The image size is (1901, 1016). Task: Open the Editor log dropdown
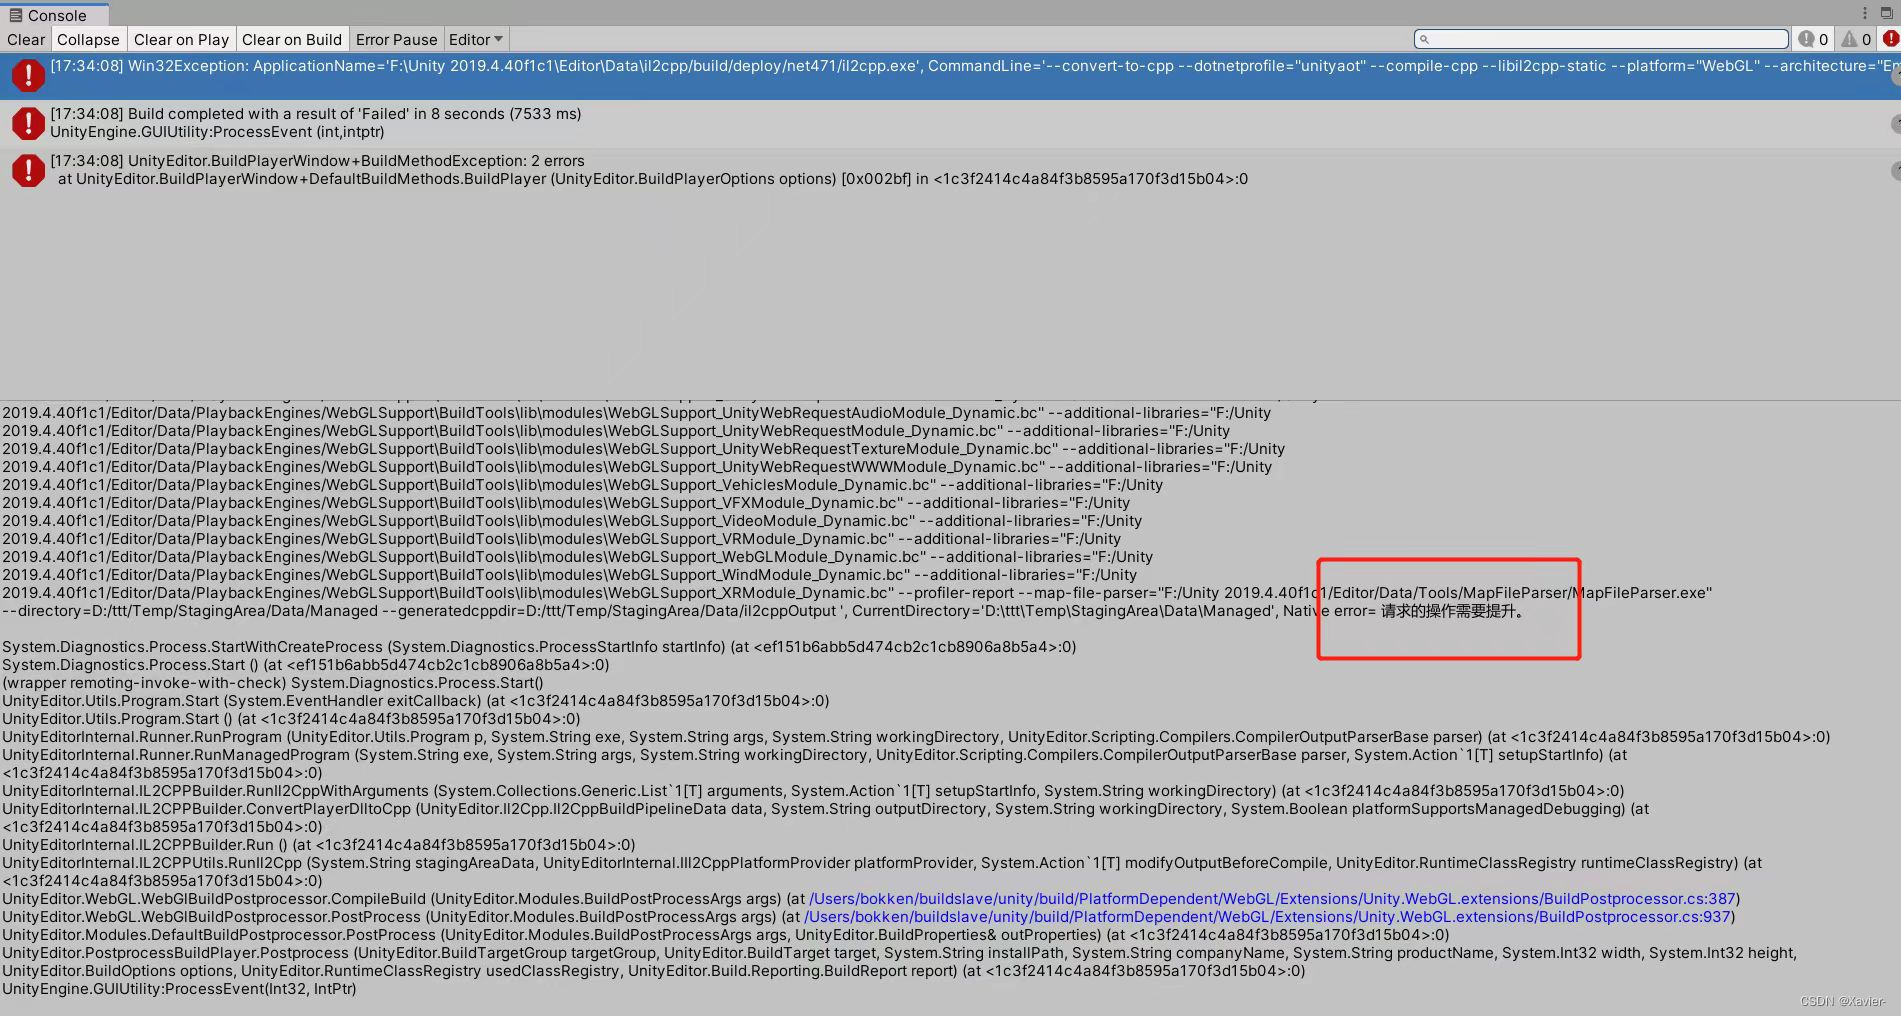pos(475,39)
